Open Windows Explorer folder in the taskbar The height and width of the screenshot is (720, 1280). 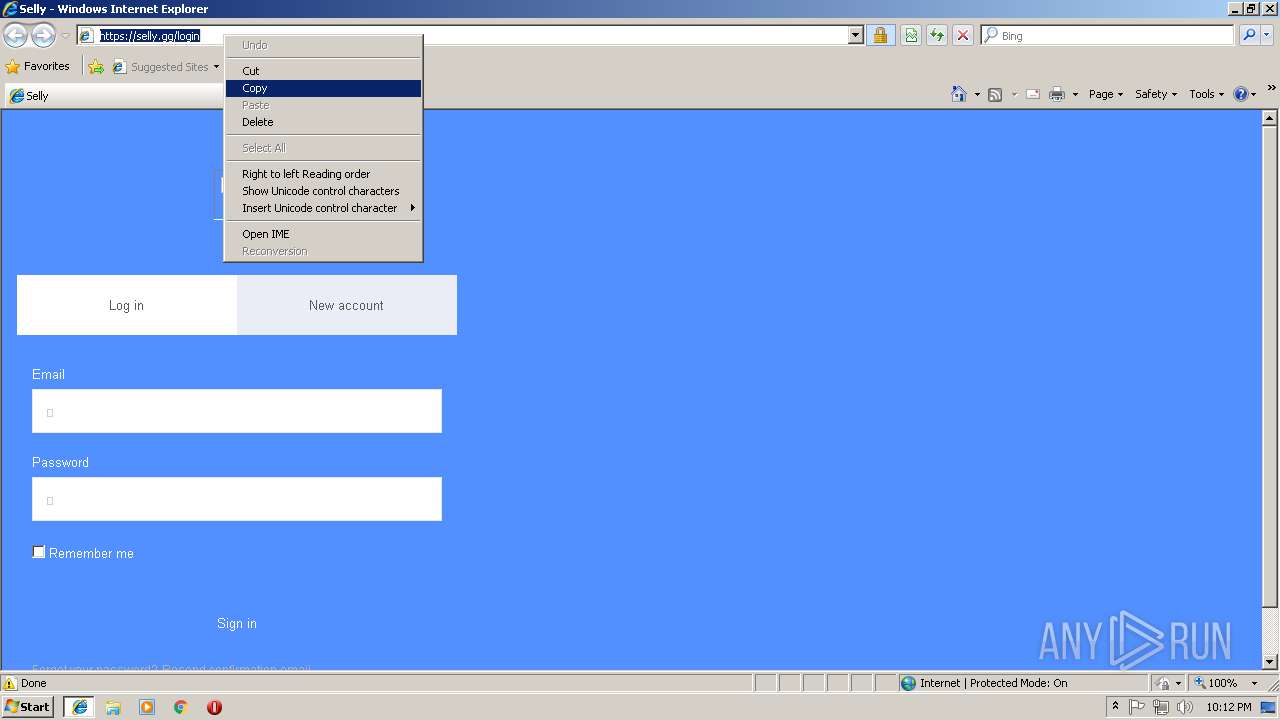click(x=113, y=707)
